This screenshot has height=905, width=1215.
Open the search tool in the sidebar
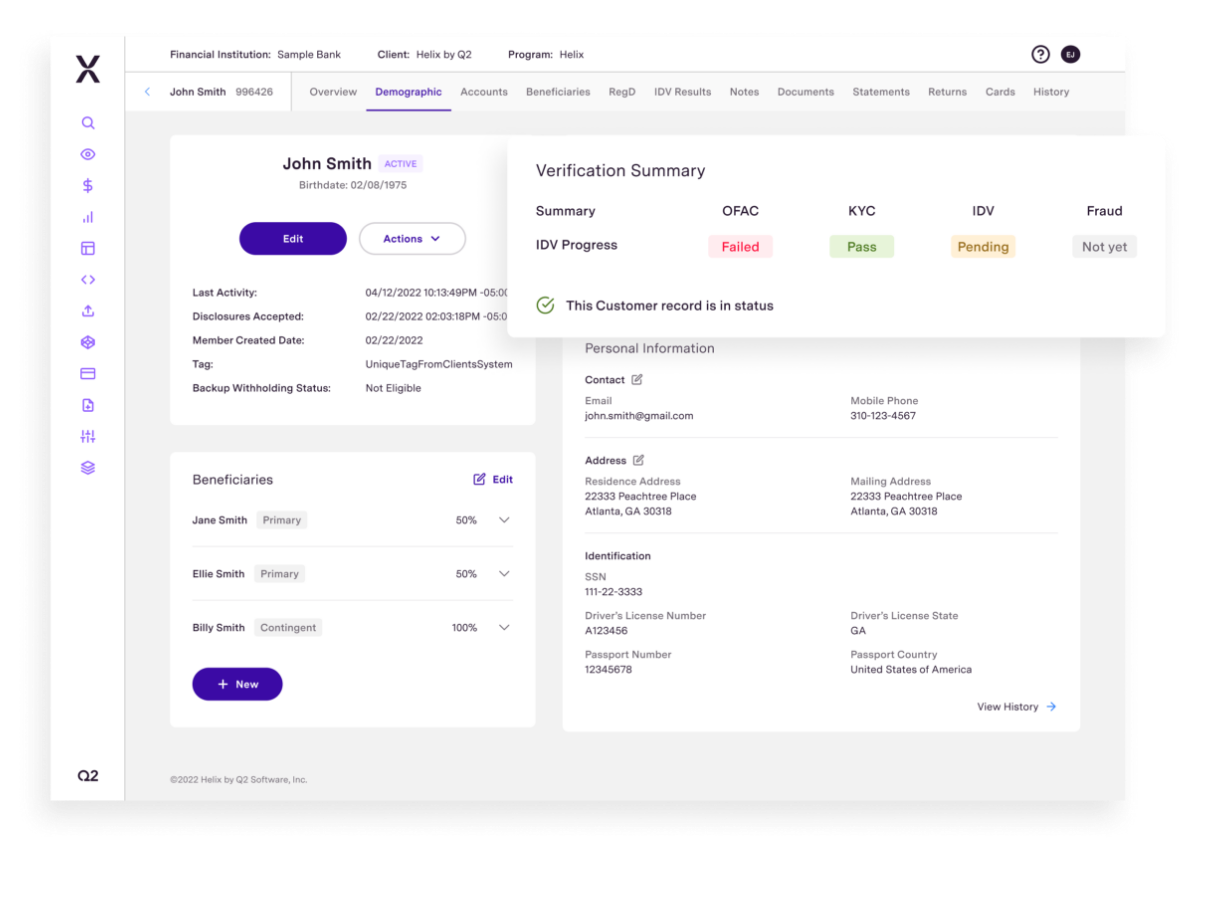pos(87,122)
